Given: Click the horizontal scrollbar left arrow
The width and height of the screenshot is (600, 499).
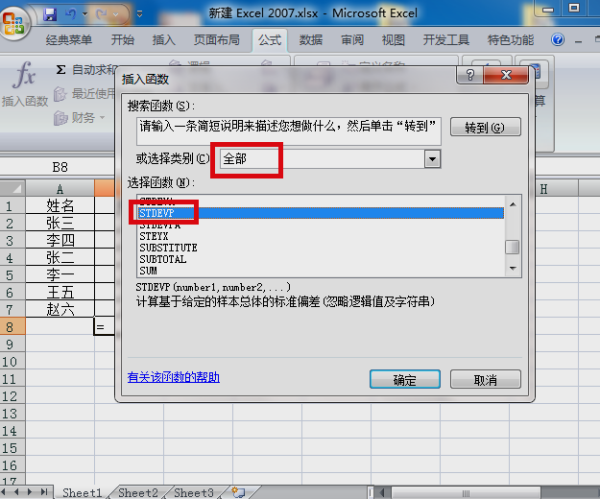Looking at the screenshot, I should point(382,492).
